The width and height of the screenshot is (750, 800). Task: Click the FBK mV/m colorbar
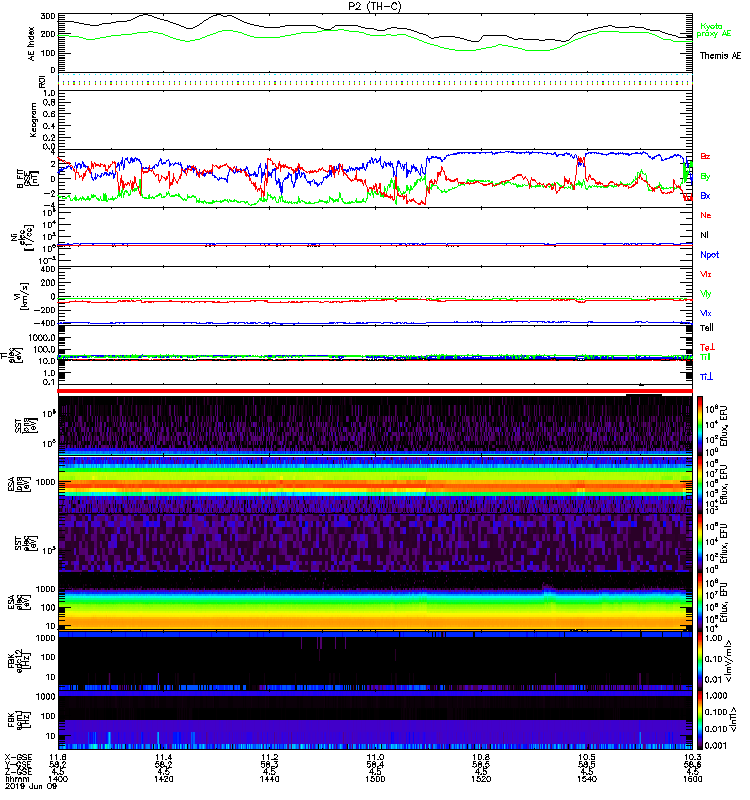(x=700, y=660)
